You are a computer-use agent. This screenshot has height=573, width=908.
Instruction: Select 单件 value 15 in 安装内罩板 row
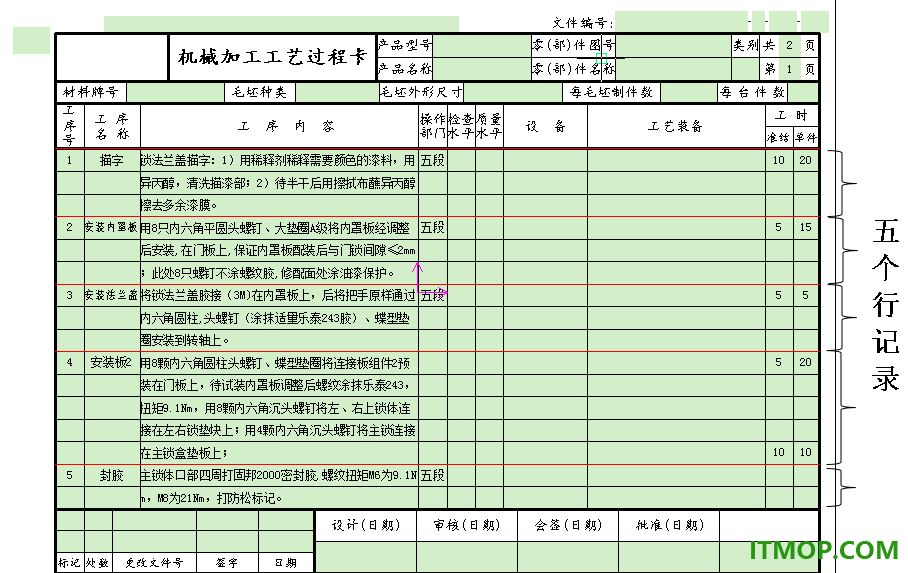[806, 228]
